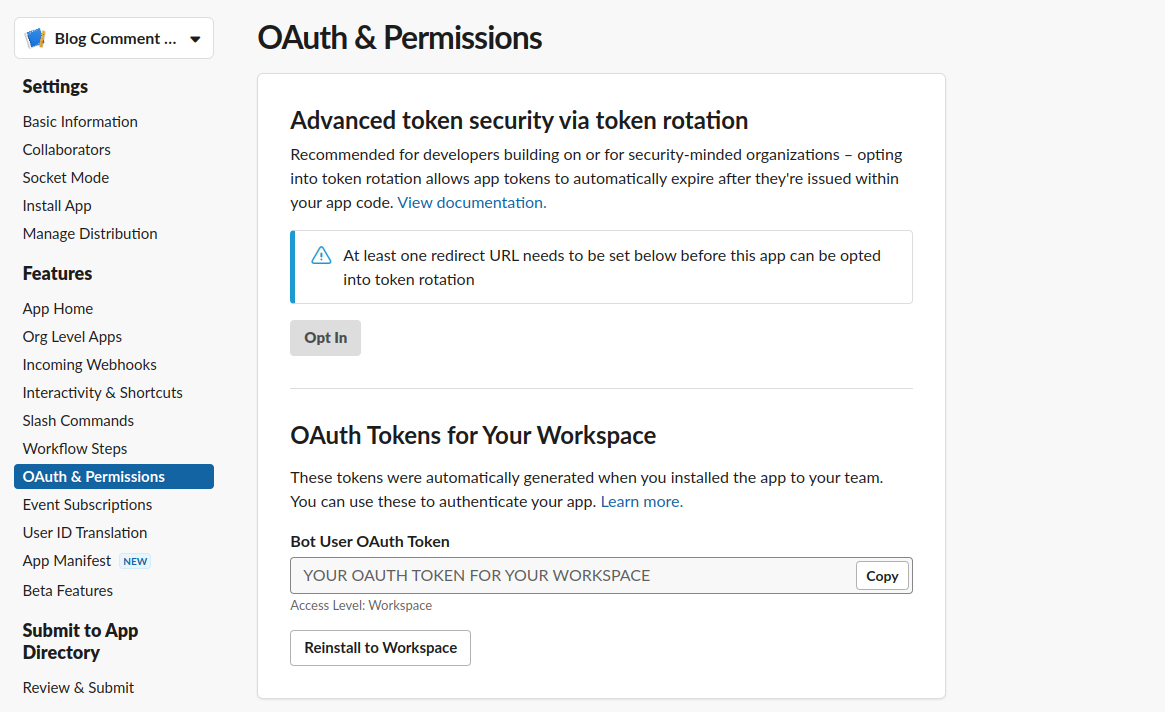1165x712 pixels.
Task: Click the Blog Comment app icon
Action: click(x=36, y=39)
